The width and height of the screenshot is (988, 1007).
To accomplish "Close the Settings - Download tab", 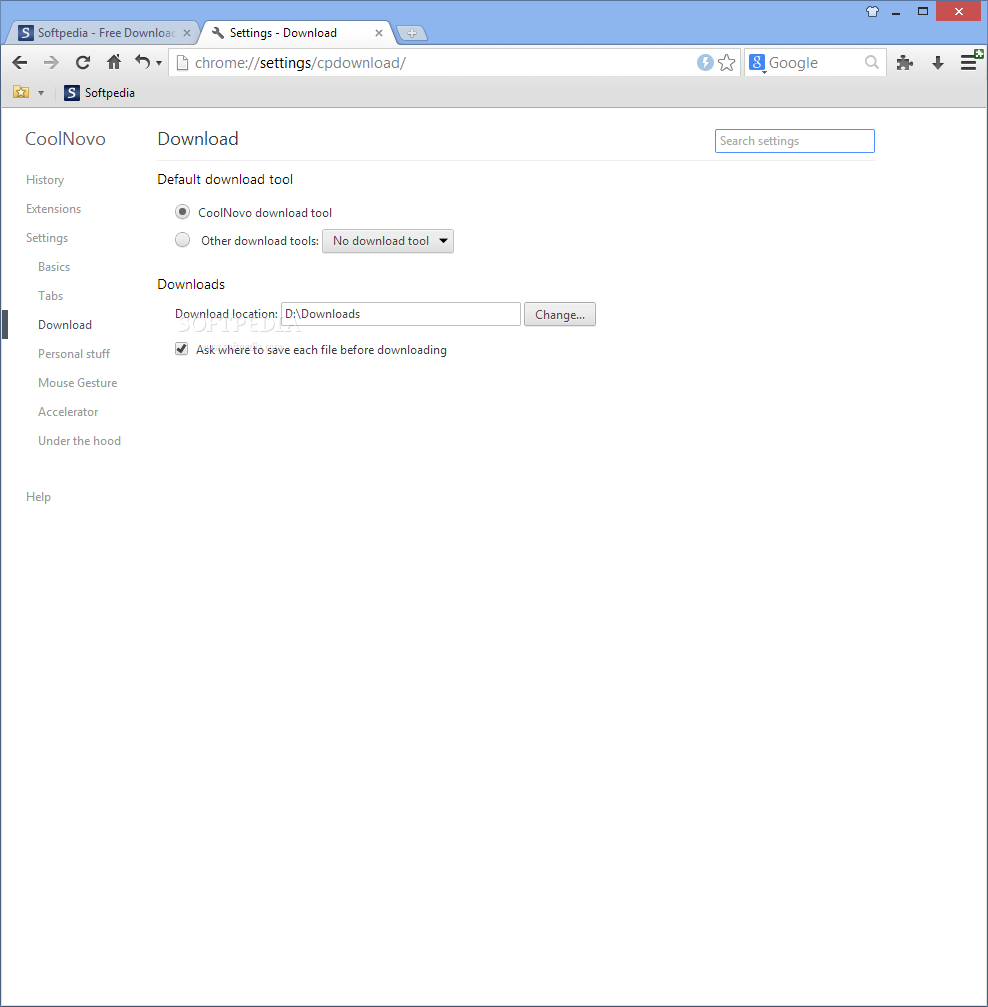I will point(379,33).
